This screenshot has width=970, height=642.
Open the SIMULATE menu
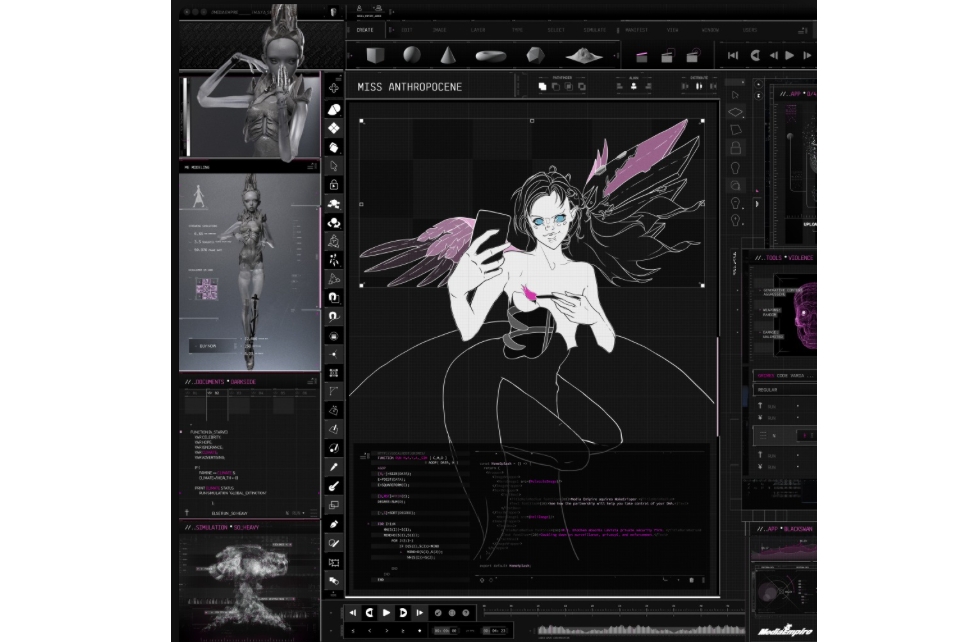(x=594, y=30)
